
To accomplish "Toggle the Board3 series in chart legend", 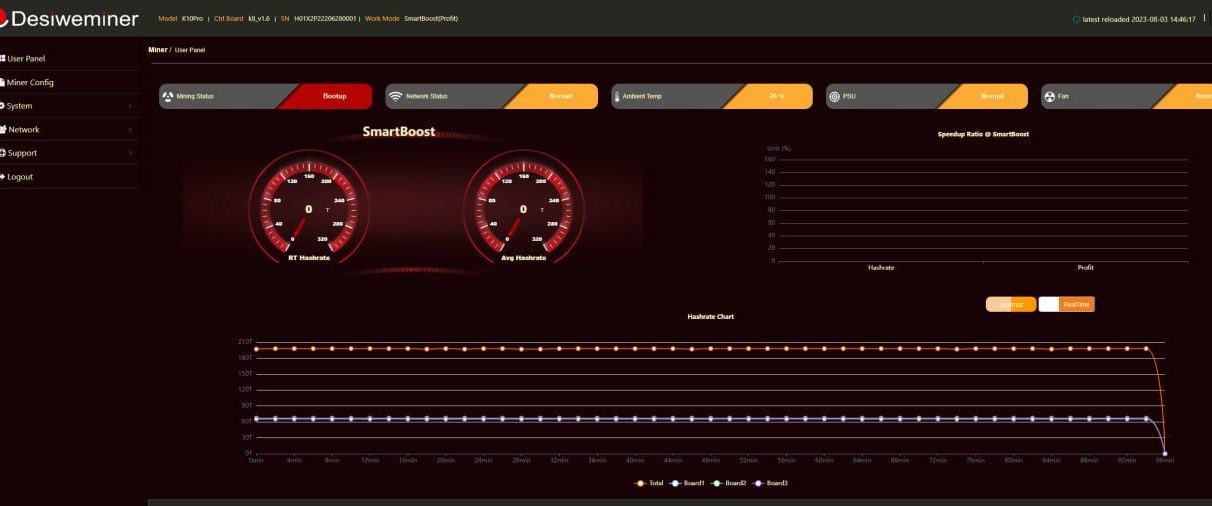I will click(x=771, y=483).
